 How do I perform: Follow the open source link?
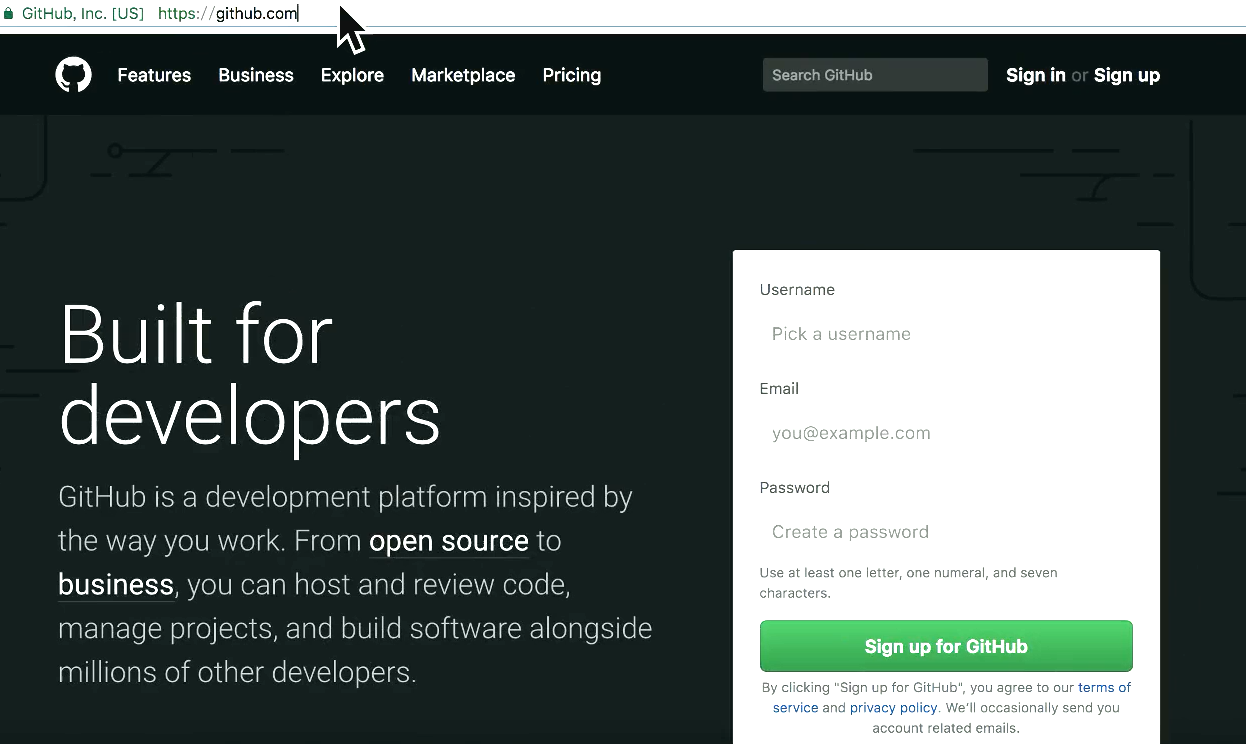click(x=449, y=541)
